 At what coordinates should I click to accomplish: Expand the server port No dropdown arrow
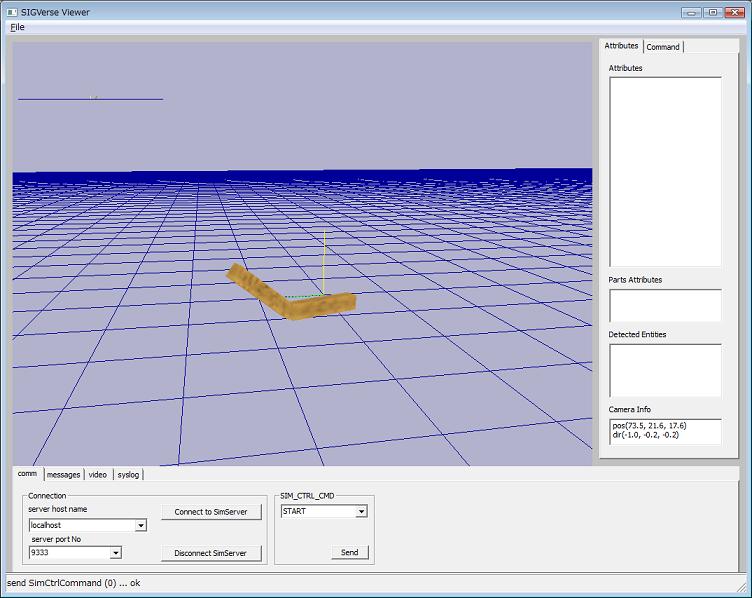tap(115, 552)
